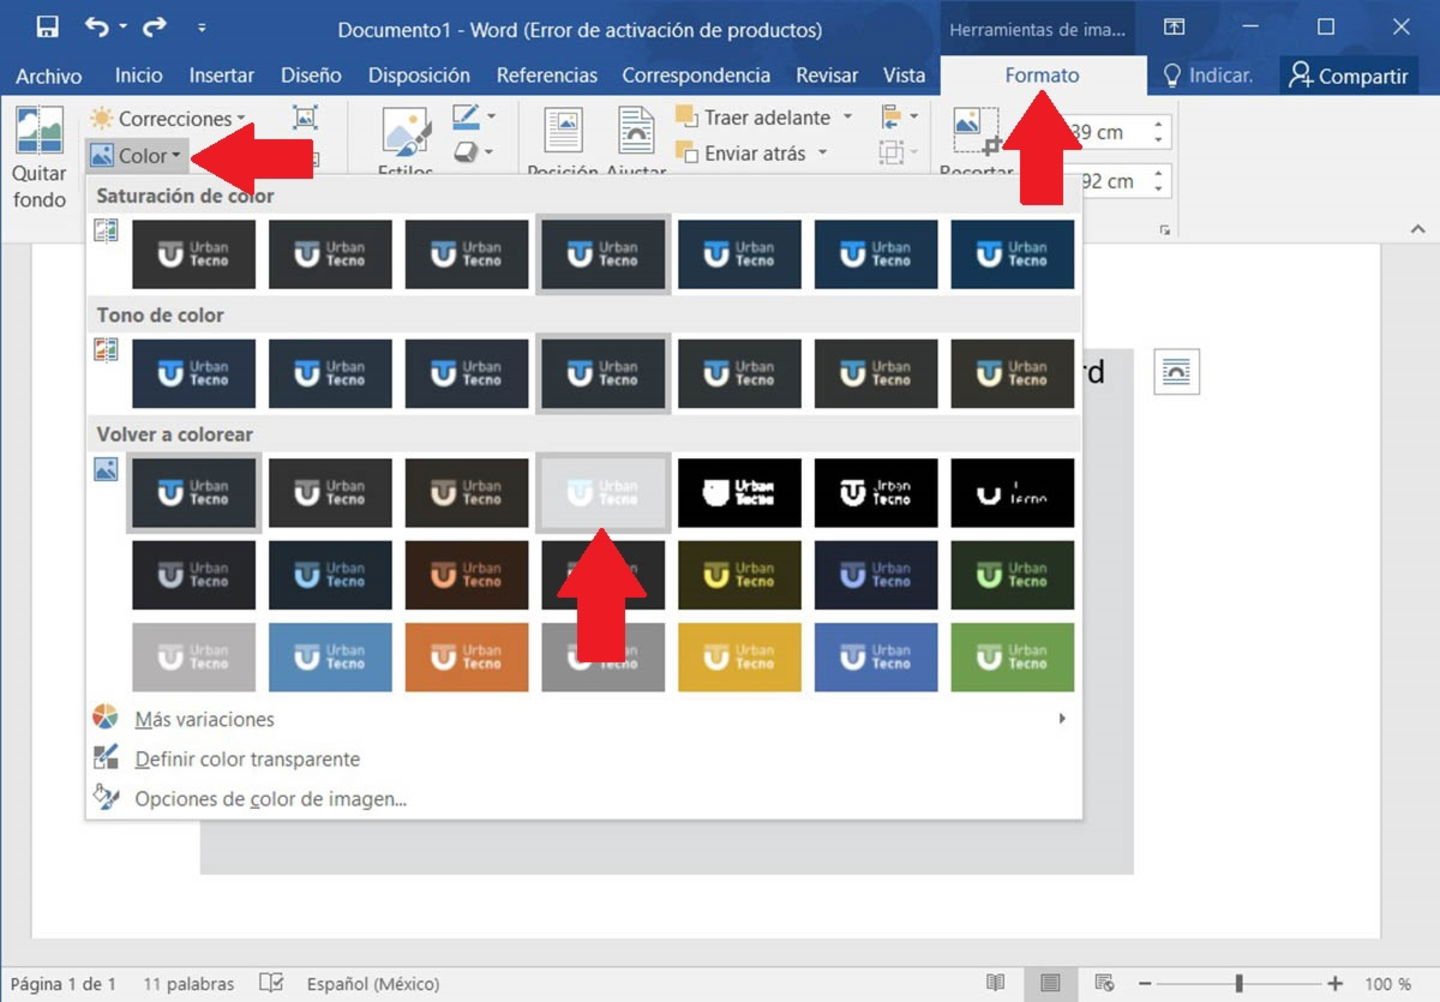Screen dimensions: 1440x1002
Task: Open the align objects dropdown
Action: point(899,117)
